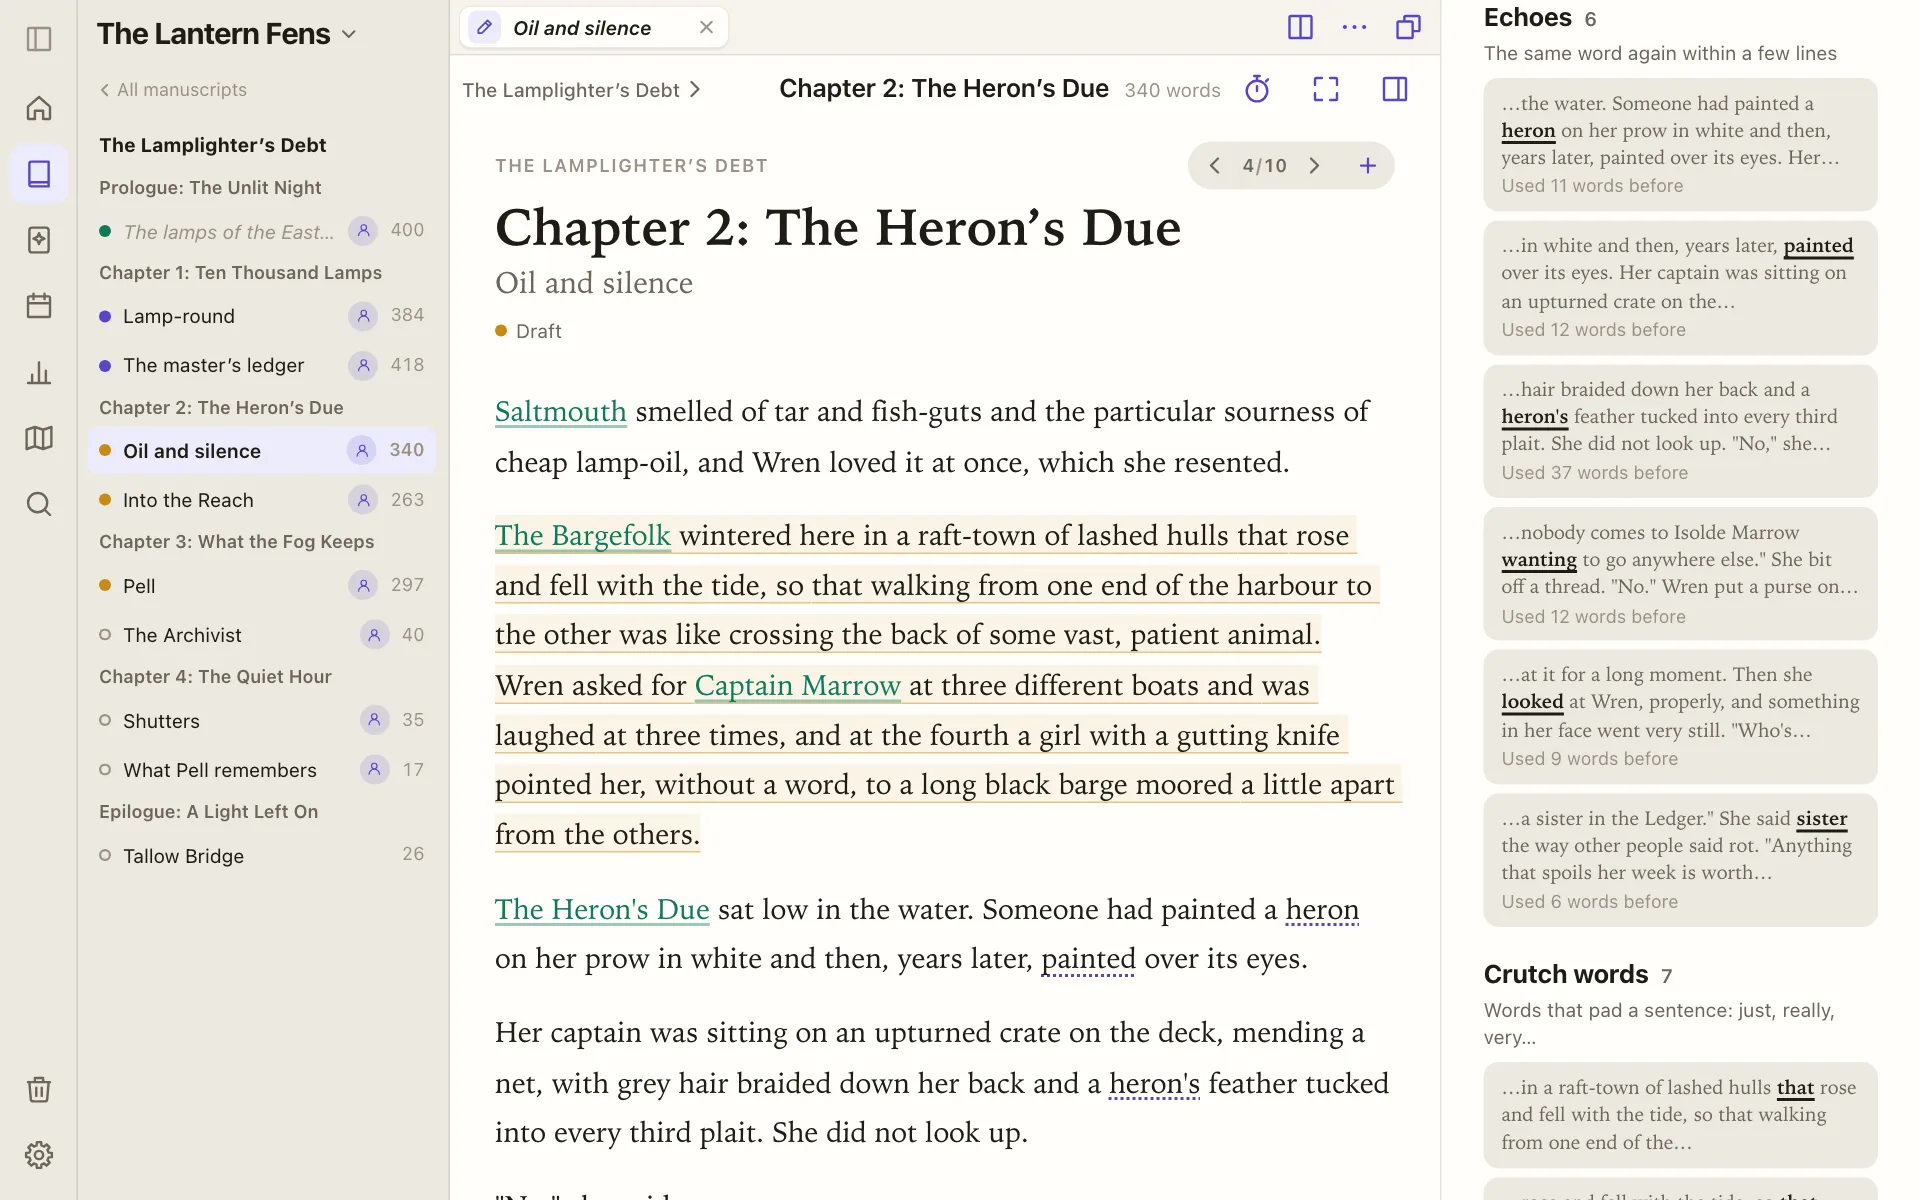1920x1200 pixels.
Task: Enter fullscreen focus mode
Action: coord(1326,89)
